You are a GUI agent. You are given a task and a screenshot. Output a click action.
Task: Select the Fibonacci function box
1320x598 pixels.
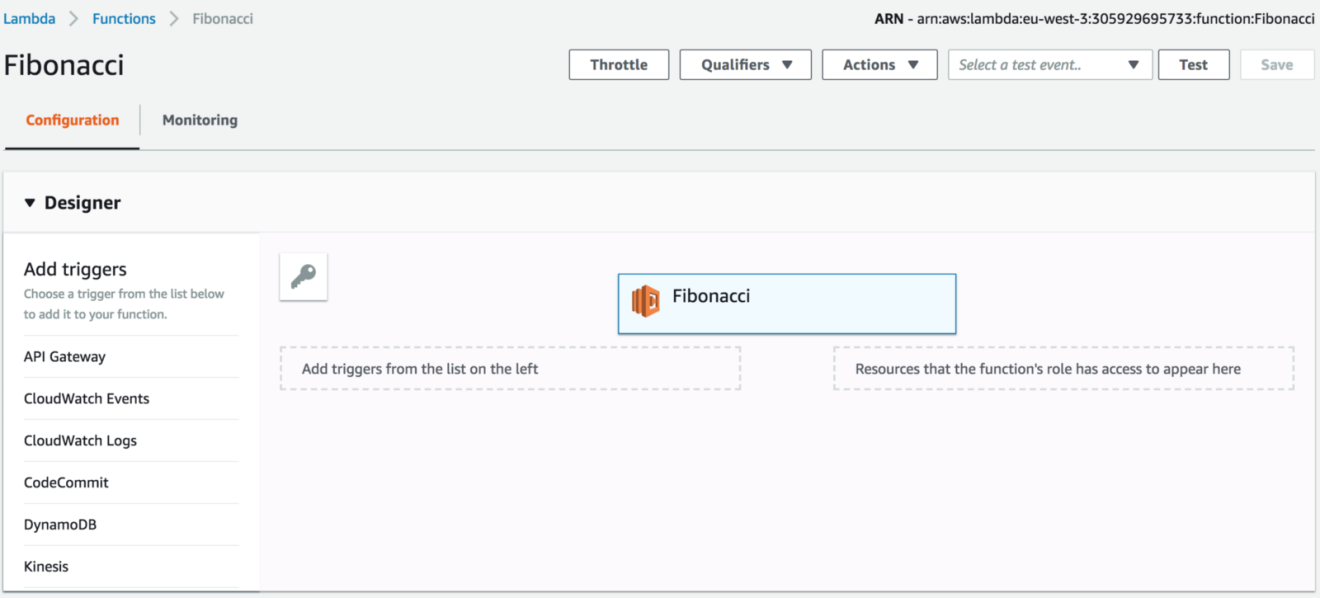point(787,304)
